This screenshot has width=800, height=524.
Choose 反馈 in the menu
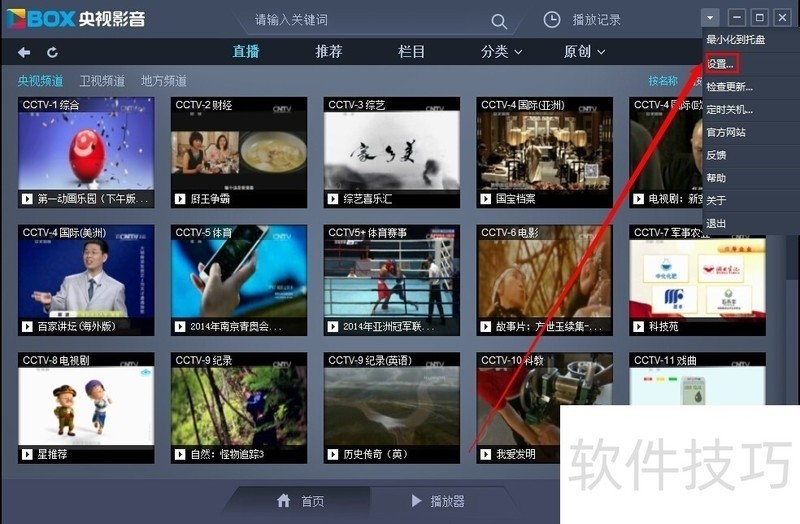click(751, 155)
